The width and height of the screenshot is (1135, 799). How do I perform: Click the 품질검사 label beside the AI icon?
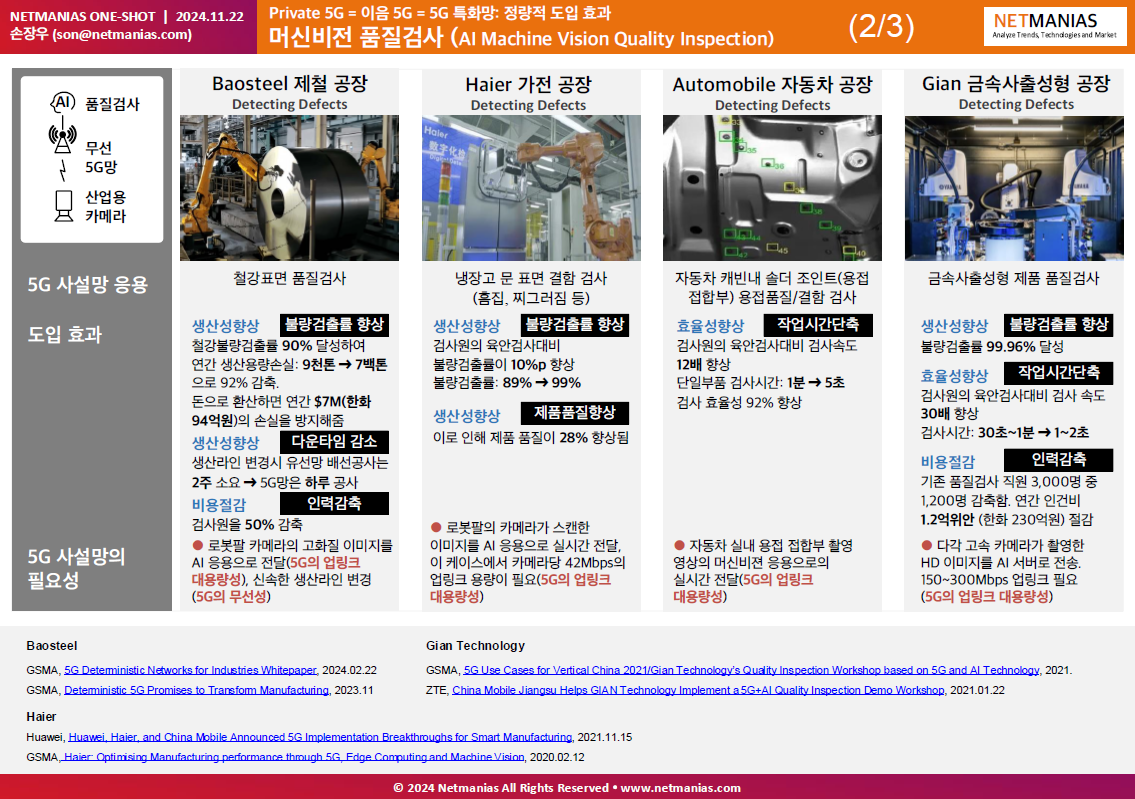click(x=112, y=104)
